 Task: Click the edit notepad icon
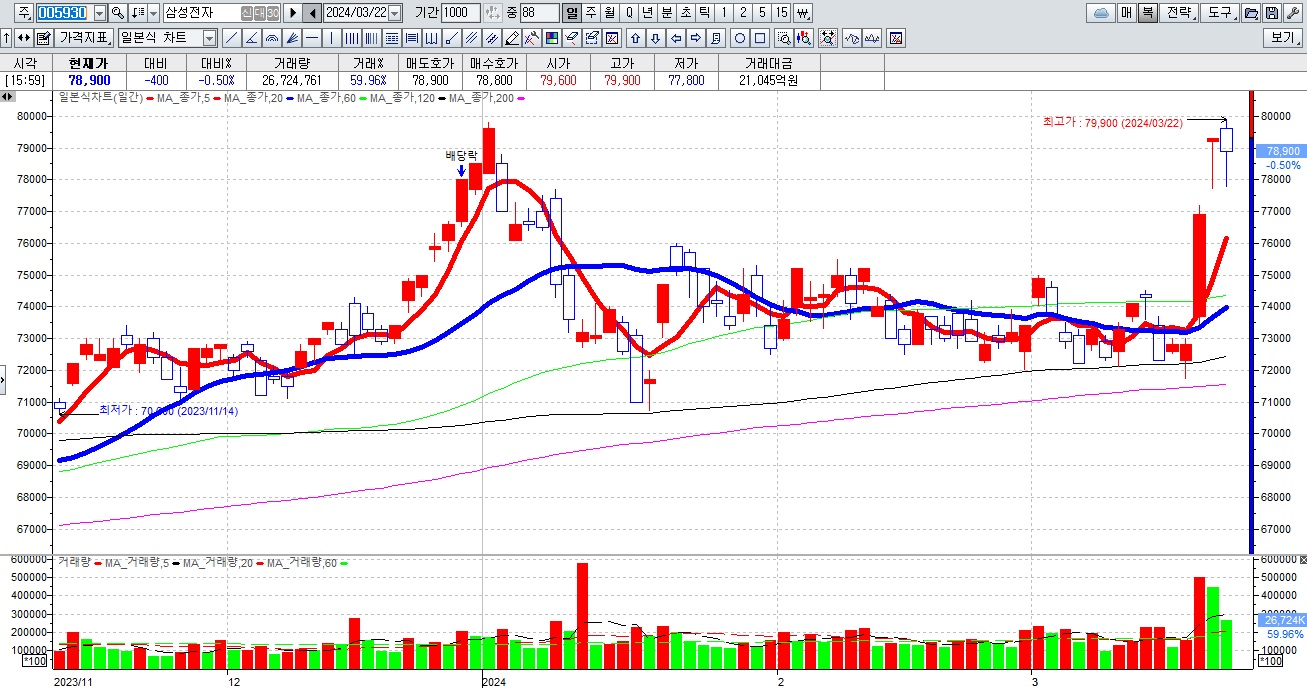coord(43,38)
